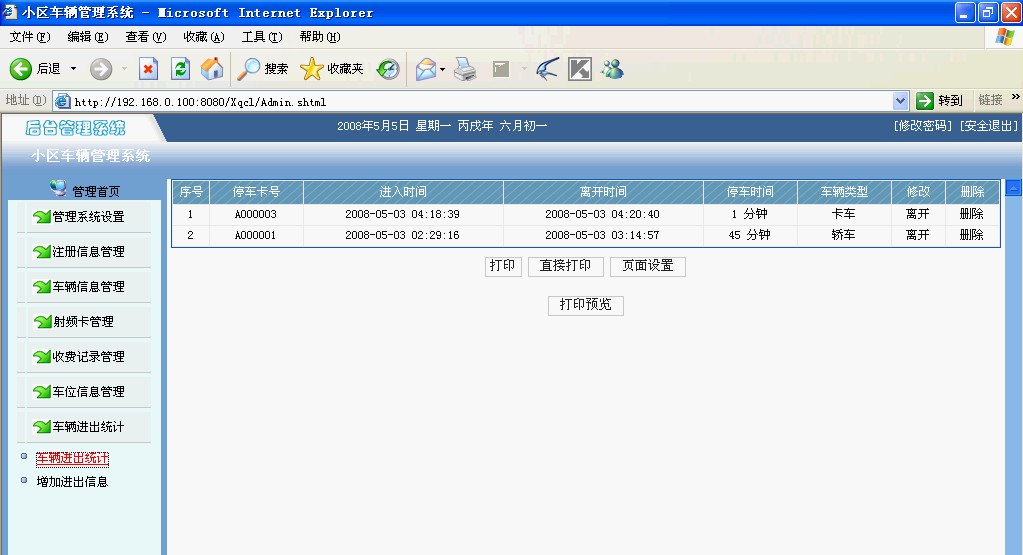
Task: Click the green arrow beside 管理系统设置
Action: pyautogui.click(x=42, y=217)
